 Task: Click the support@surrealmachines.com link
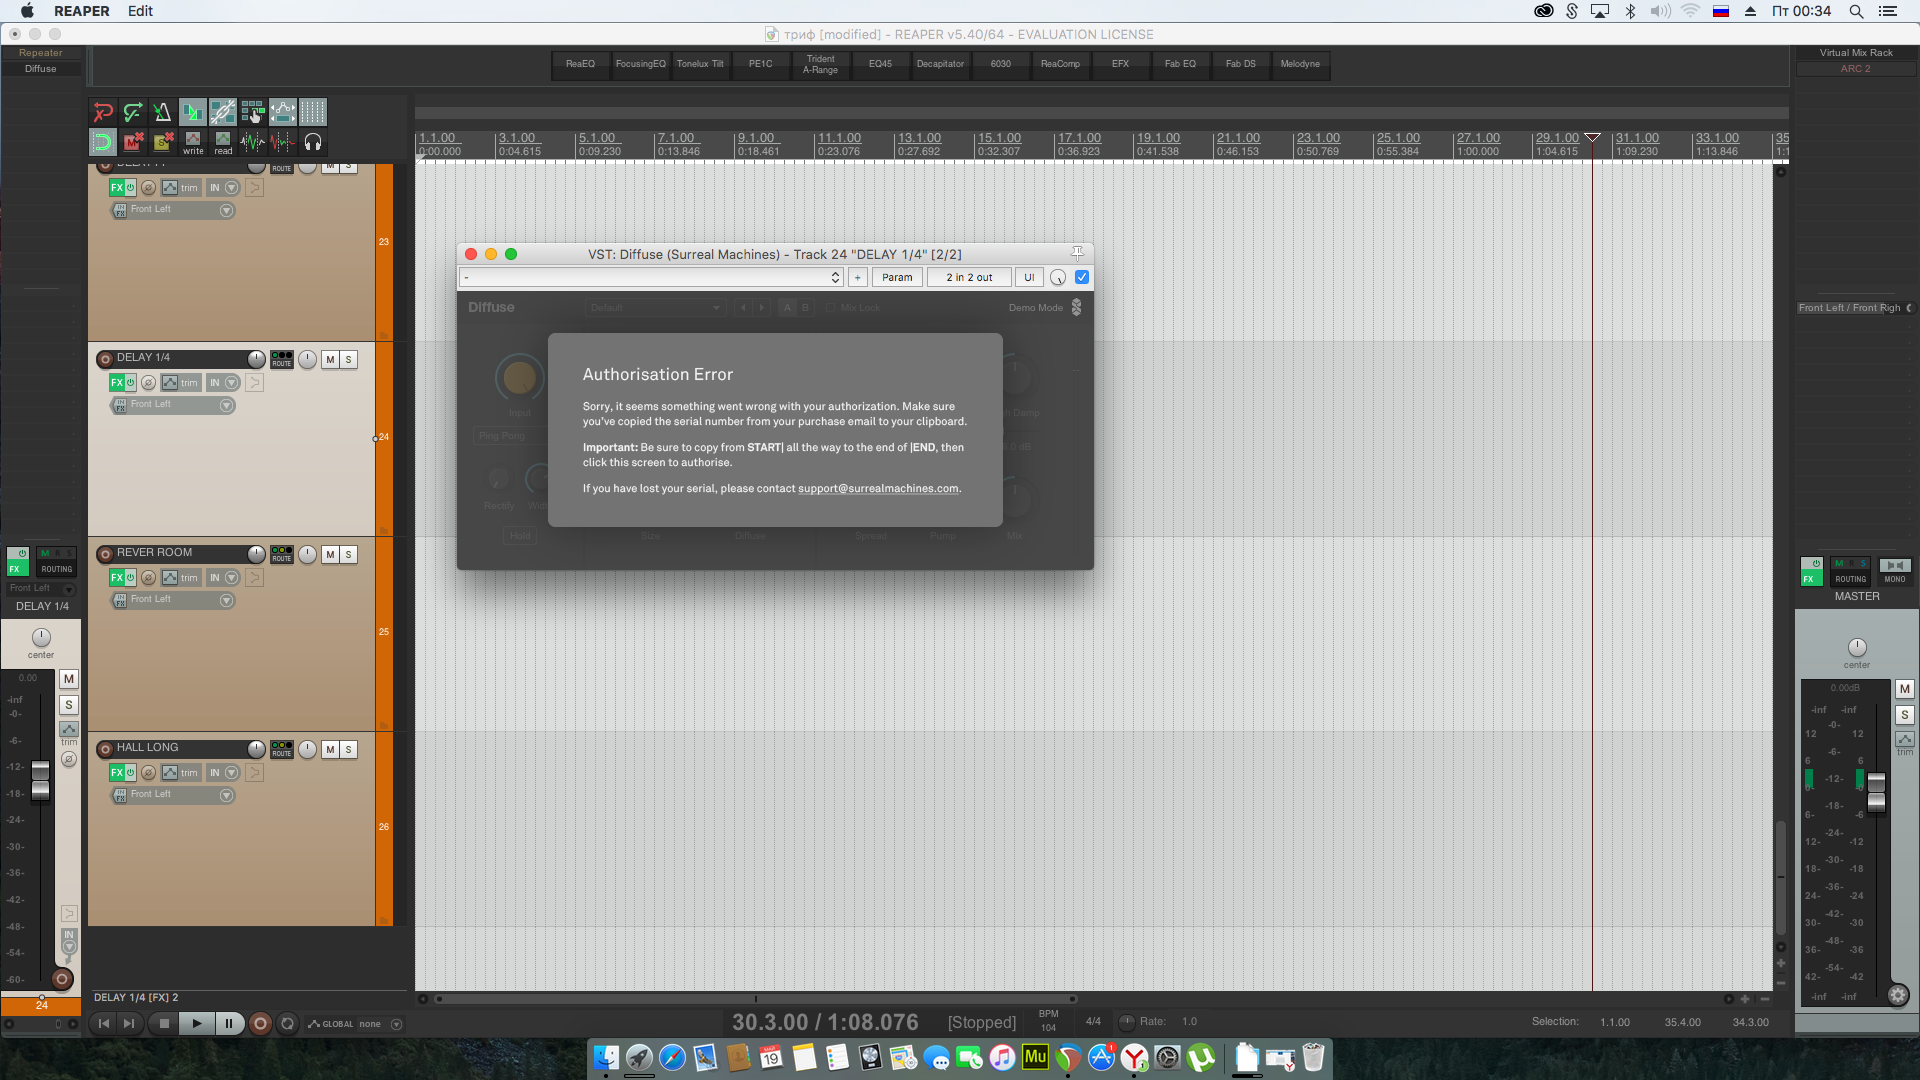coord(878,489)
